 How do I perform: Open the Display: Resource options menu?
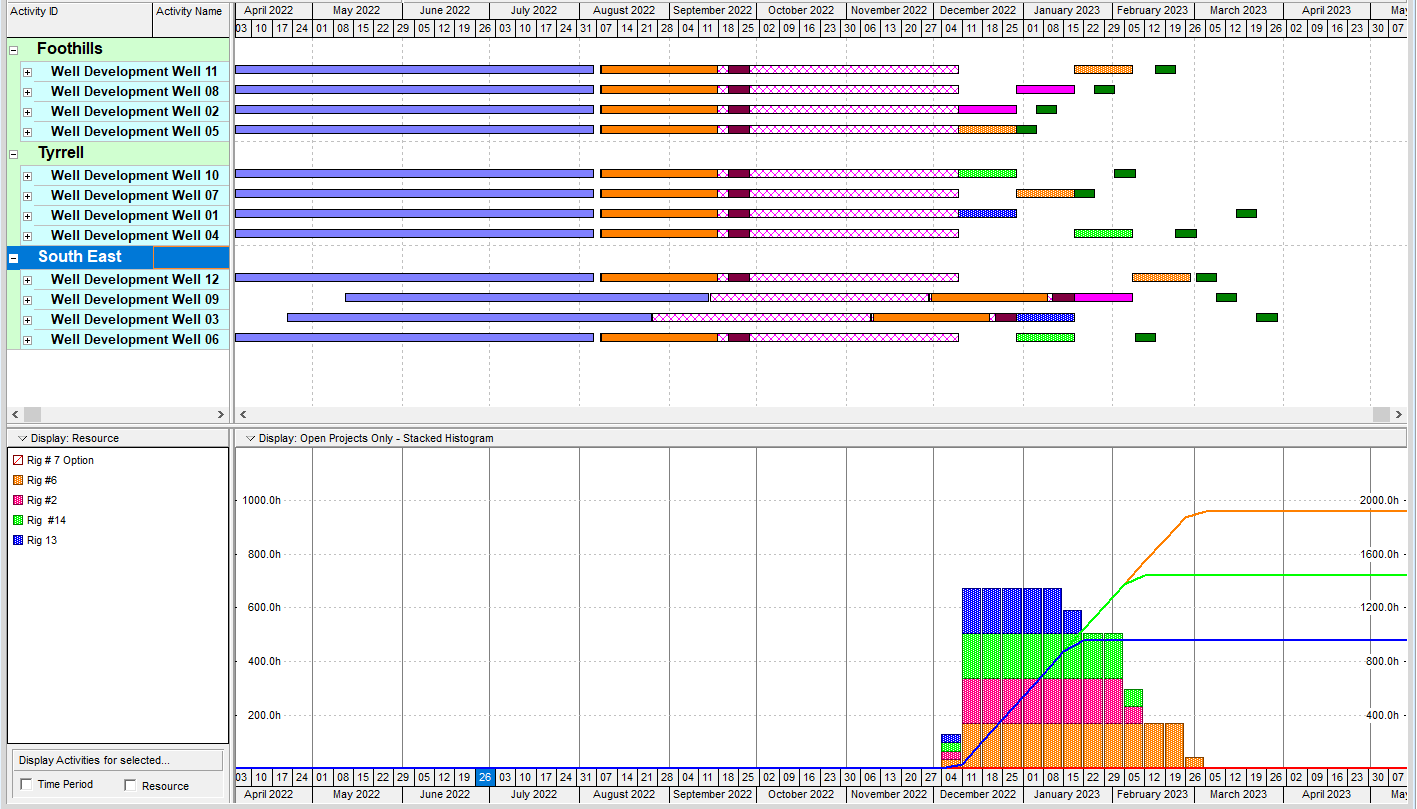pos(22,438)
